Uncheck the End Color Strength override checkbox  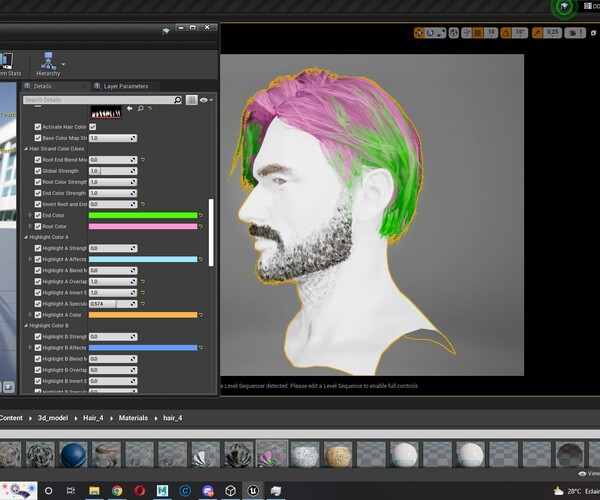(38, 193)
